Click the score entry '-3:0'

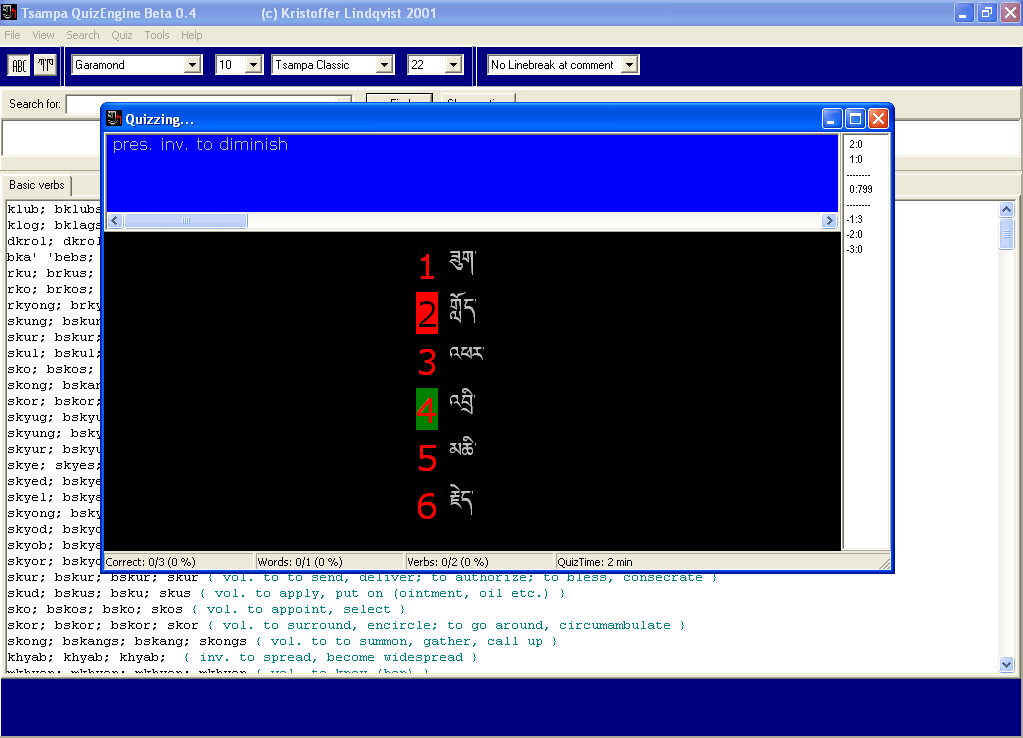[855, 249]
